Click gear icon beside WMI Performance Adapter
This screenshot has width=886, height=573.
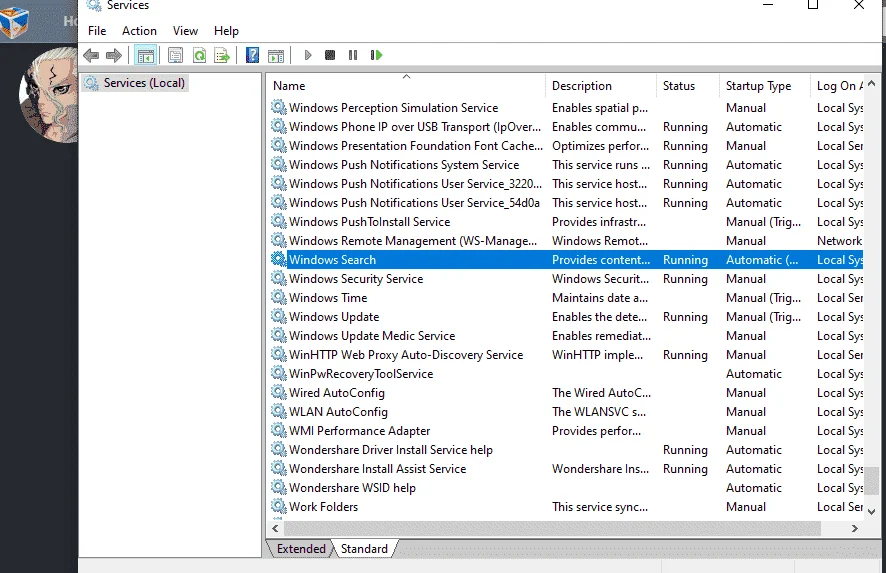point(279,431)
